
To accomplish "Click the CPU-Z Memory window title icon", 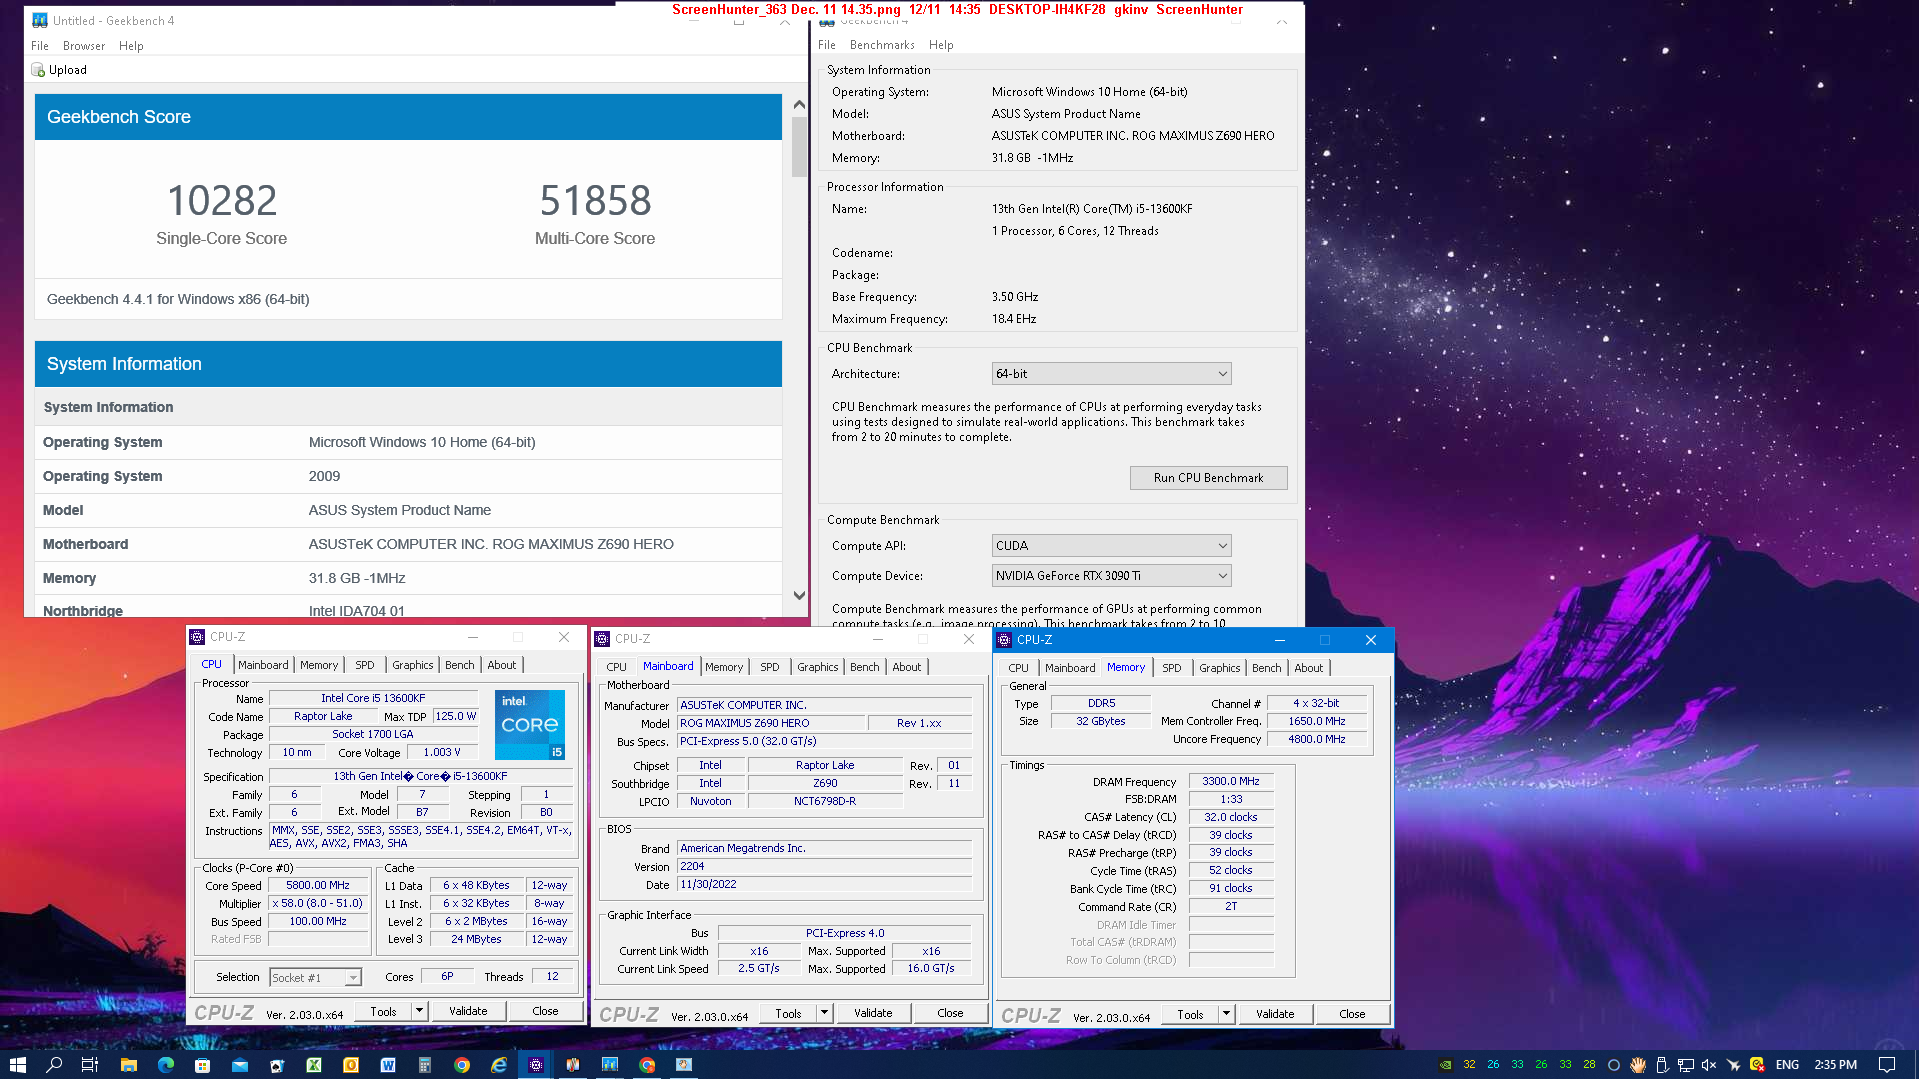I will tap(1004, 640).
